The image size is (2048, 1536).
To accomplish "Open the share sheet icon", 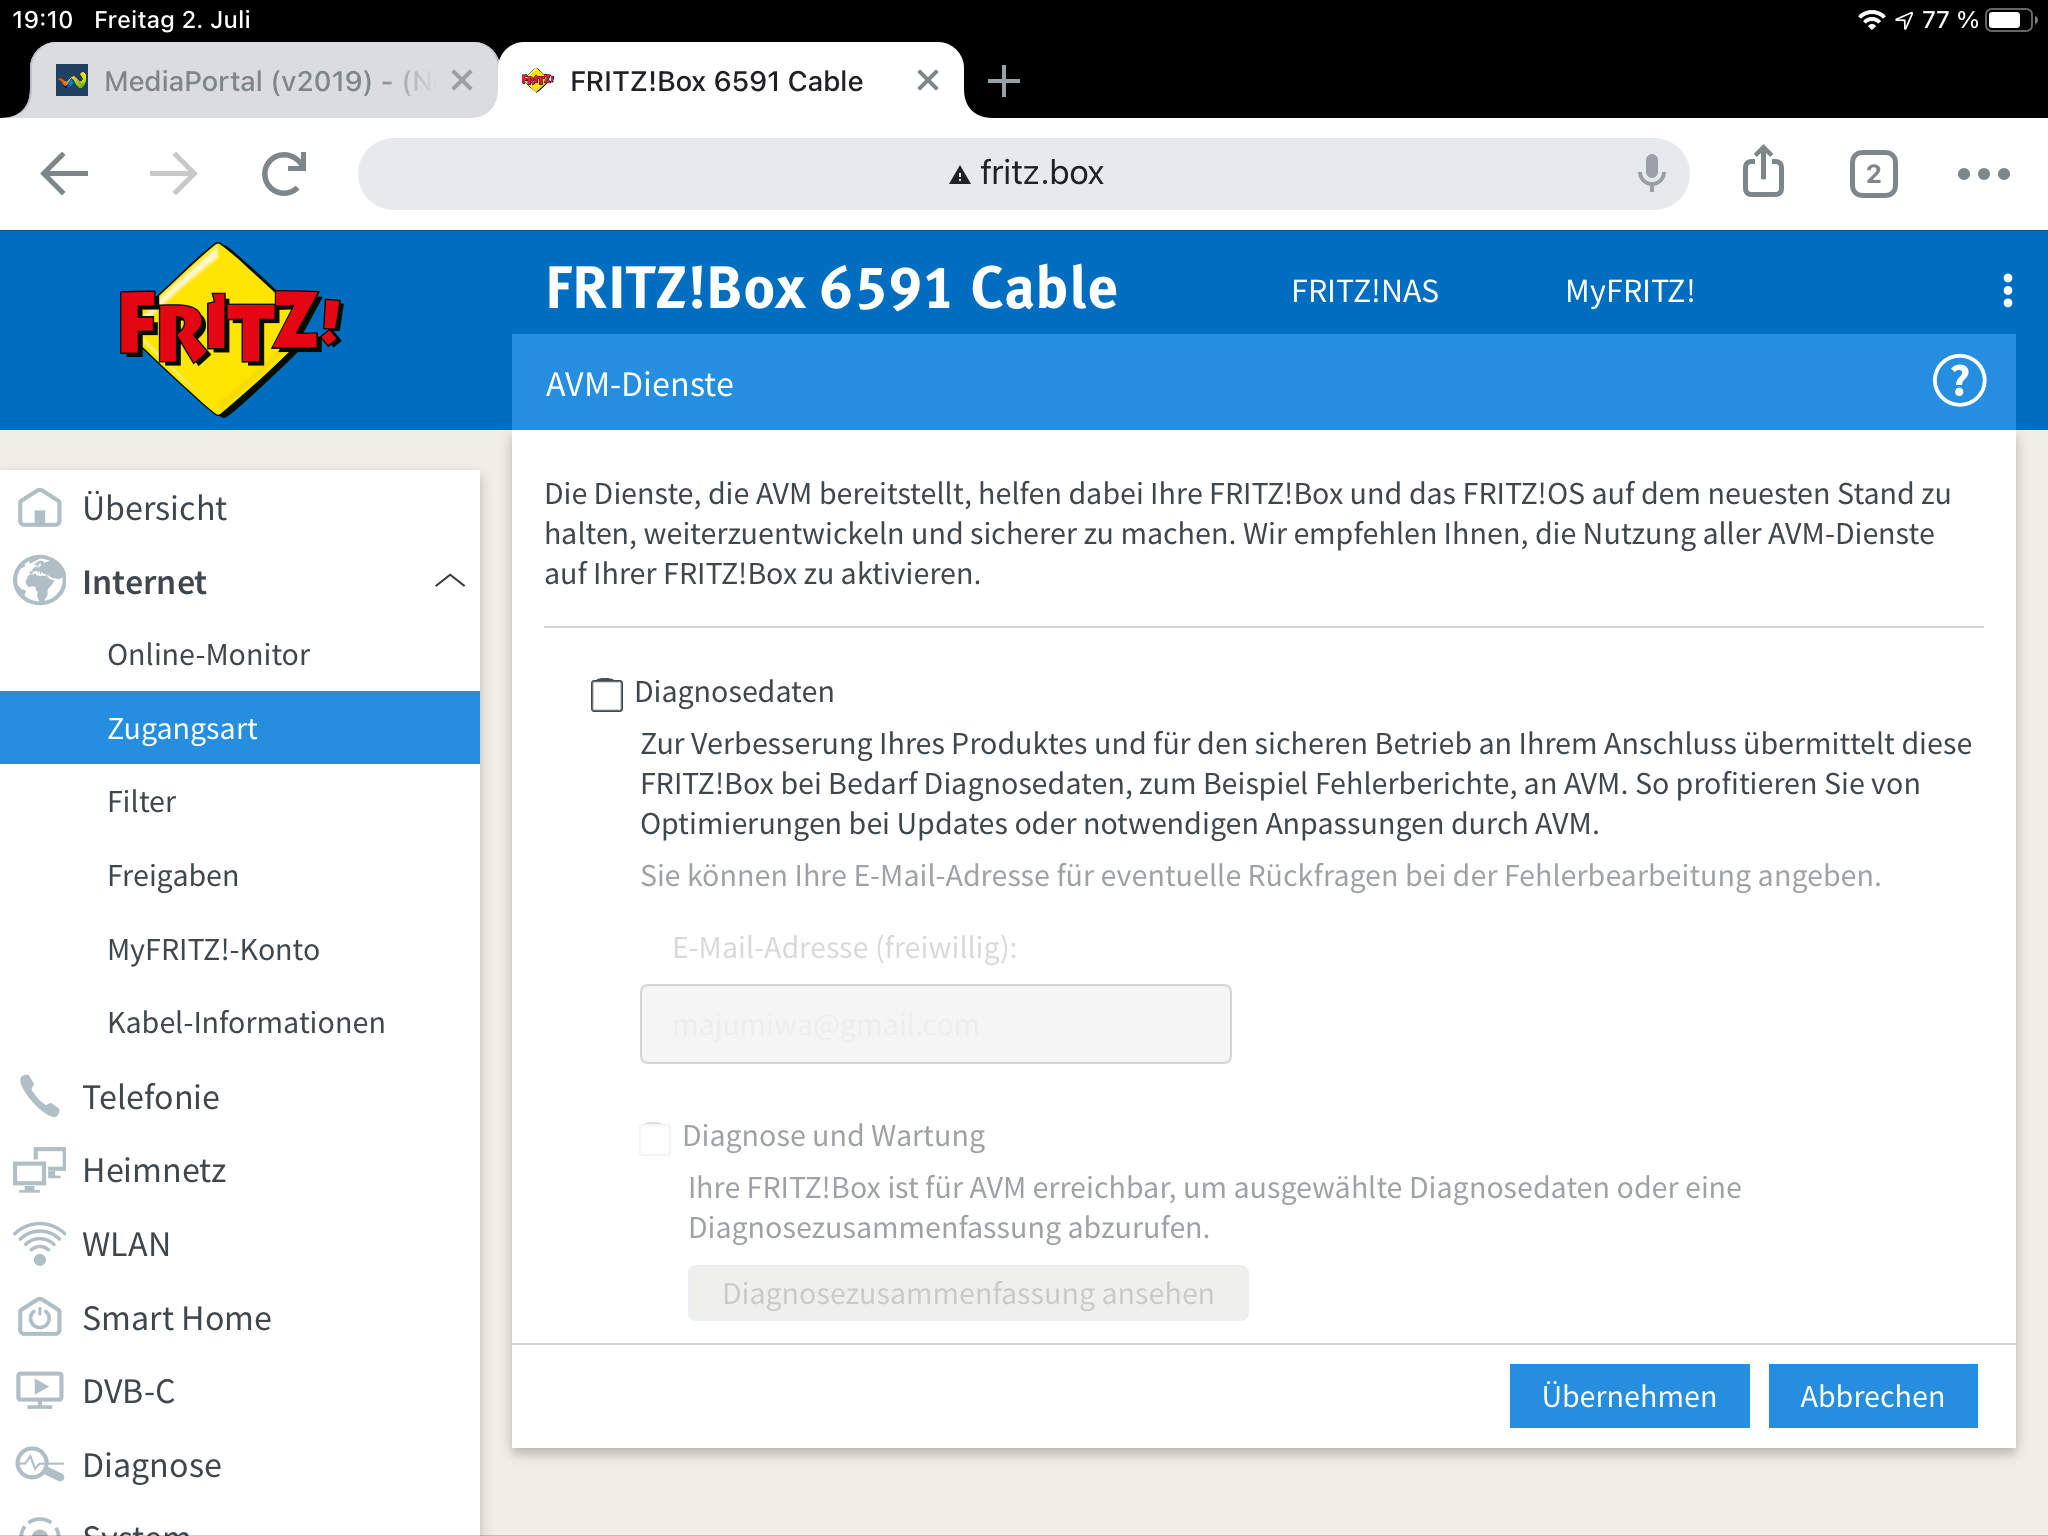I will tap(1763, 172).
